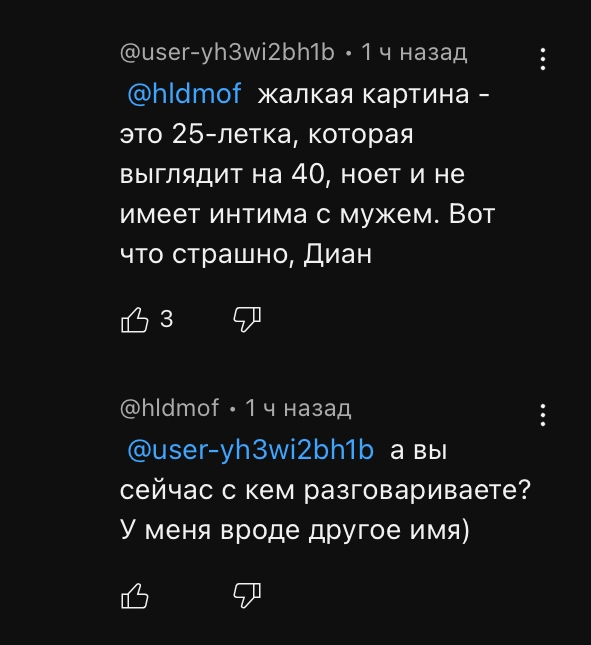Like the reply from @hldmof
Image resolution: width=591 pixels, height=645 pixels.
tap(135, 596)
